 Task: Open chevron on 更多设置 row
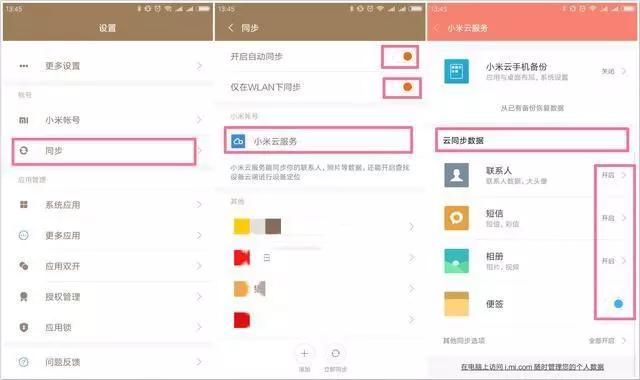199,66
